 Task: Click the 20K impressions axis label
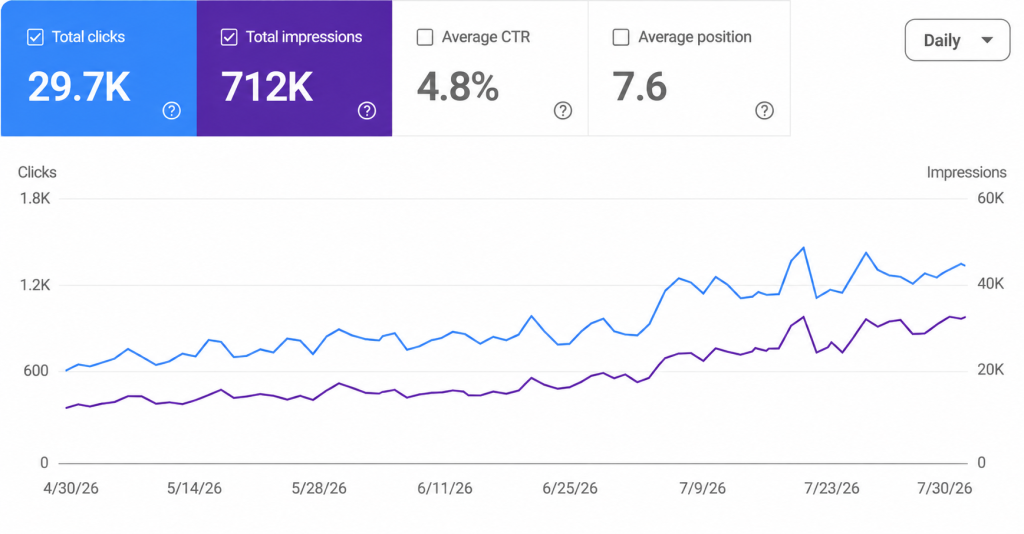(x=991, y=370)
